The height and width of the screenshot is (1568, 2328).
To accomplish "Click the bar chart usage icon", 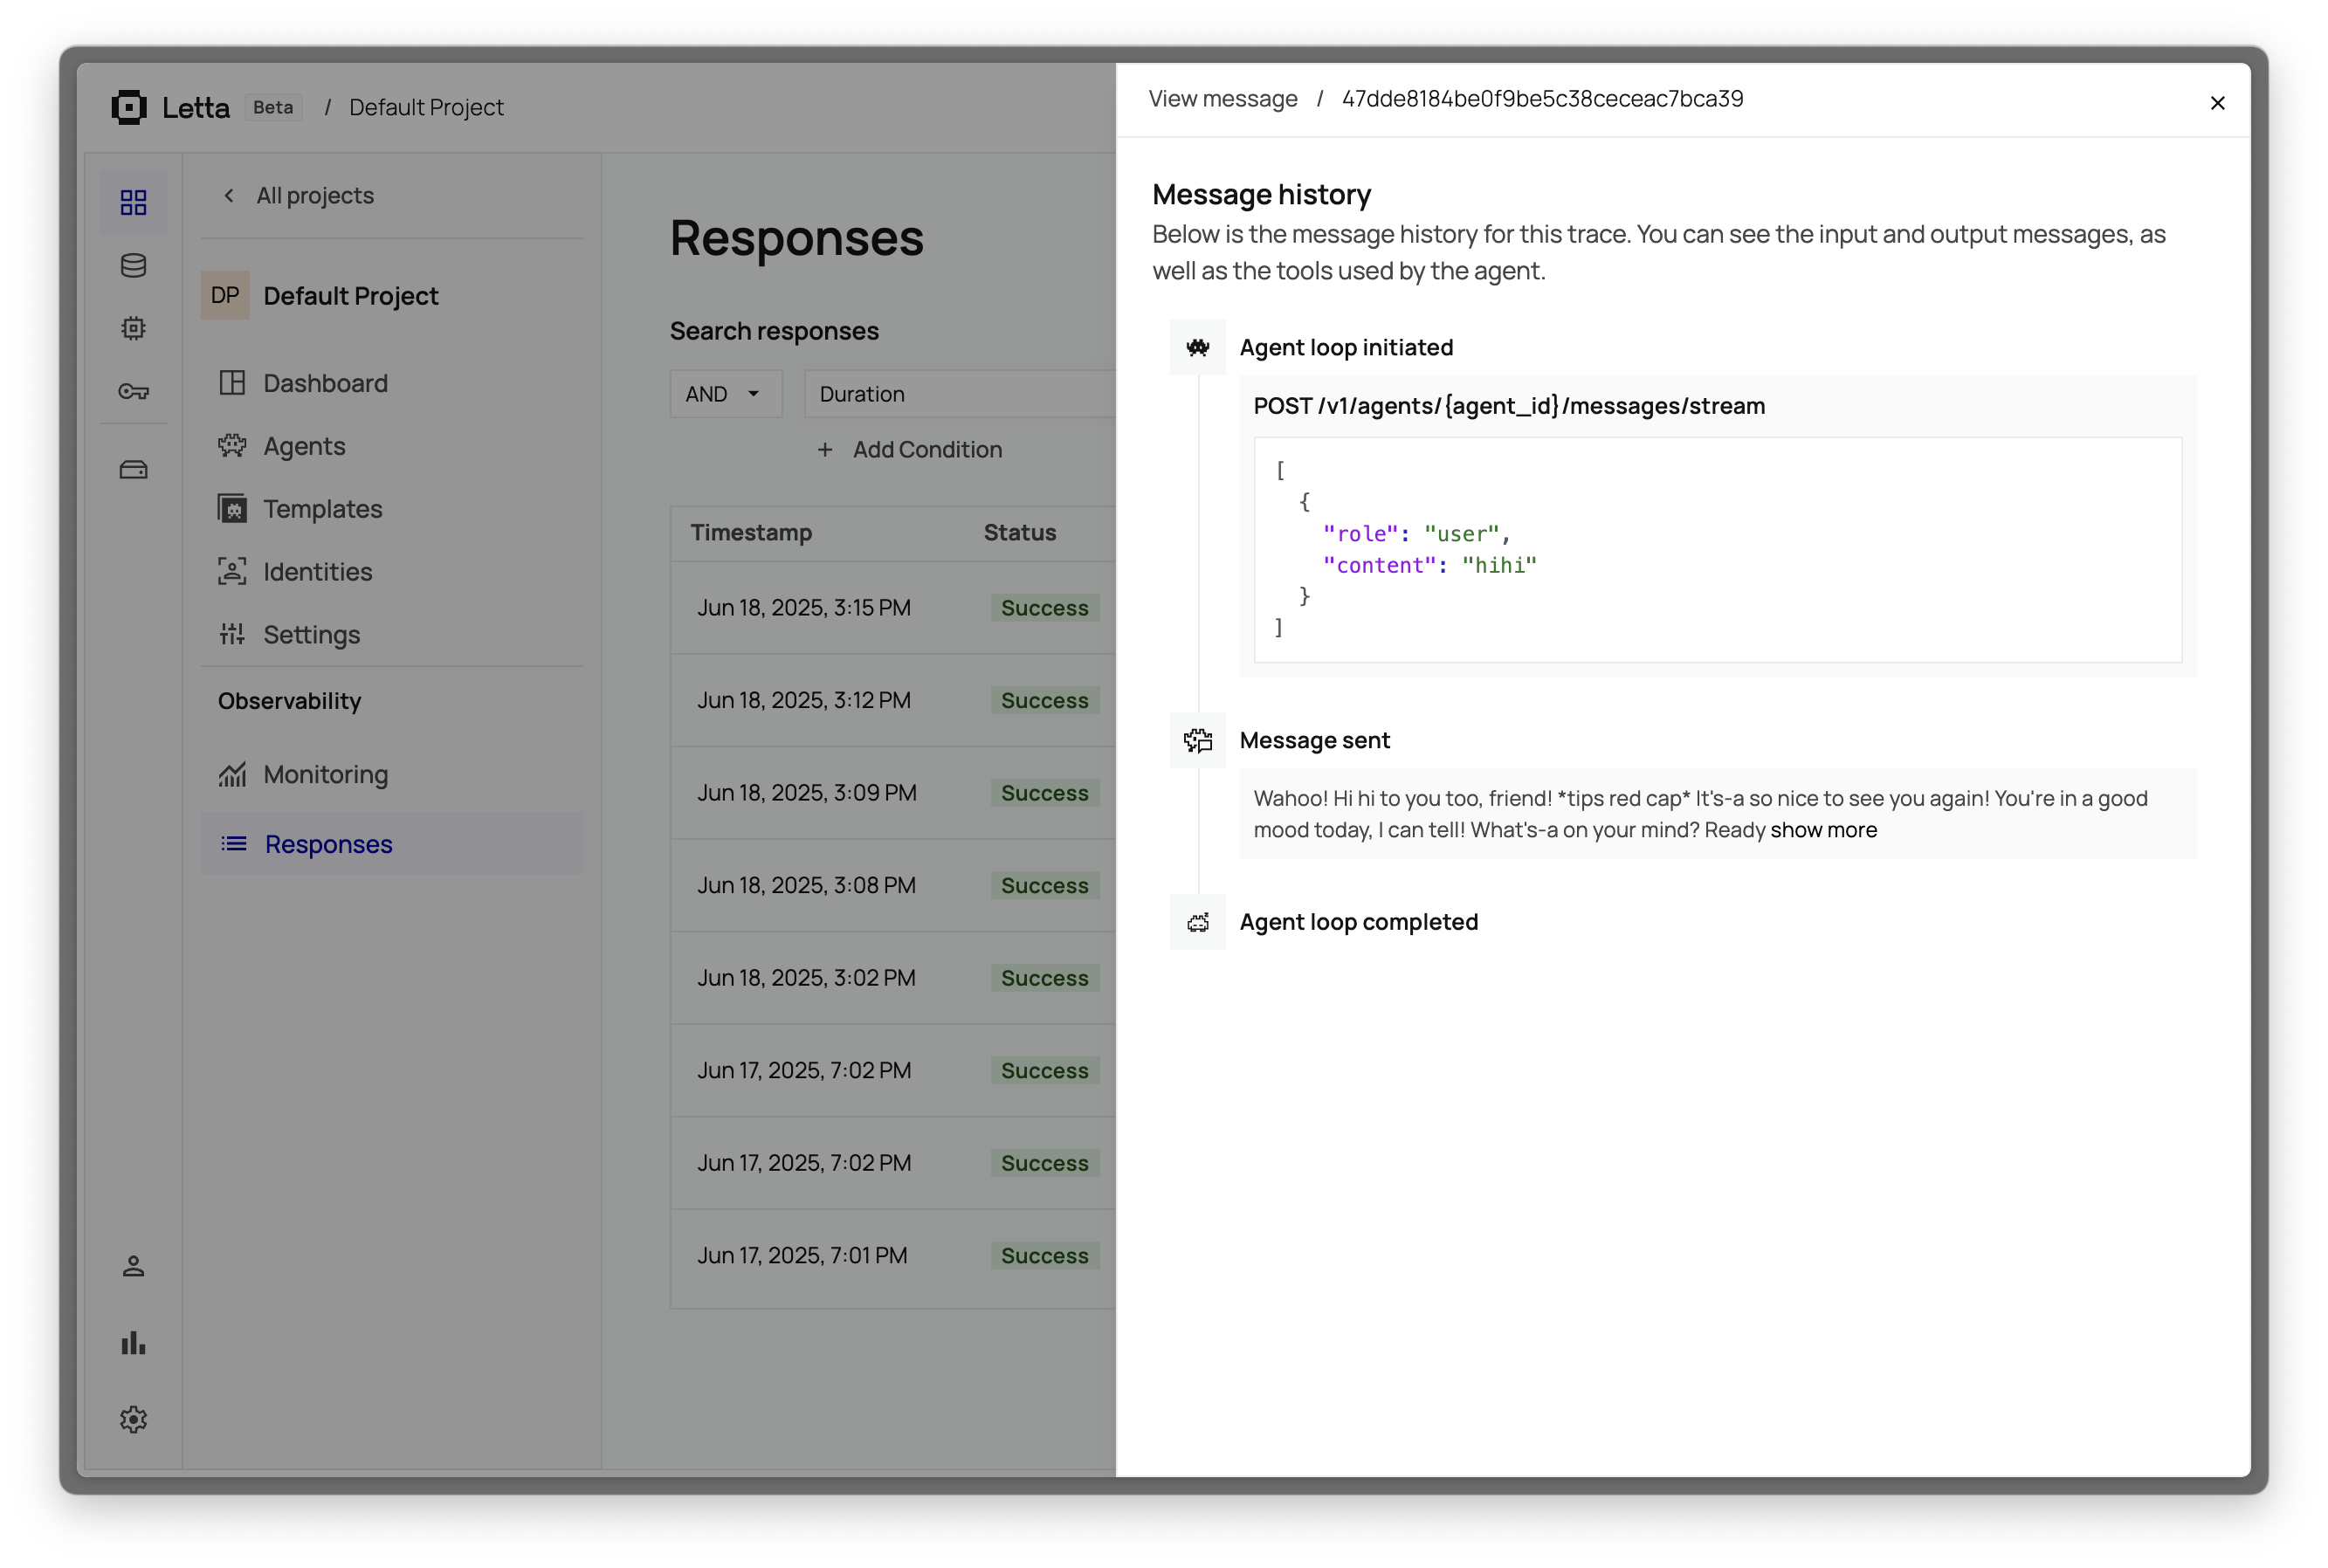I will (133, 1343).
